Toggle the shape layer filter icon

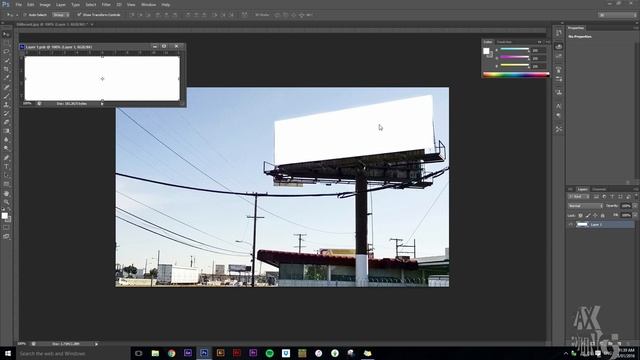pos(620,197)
